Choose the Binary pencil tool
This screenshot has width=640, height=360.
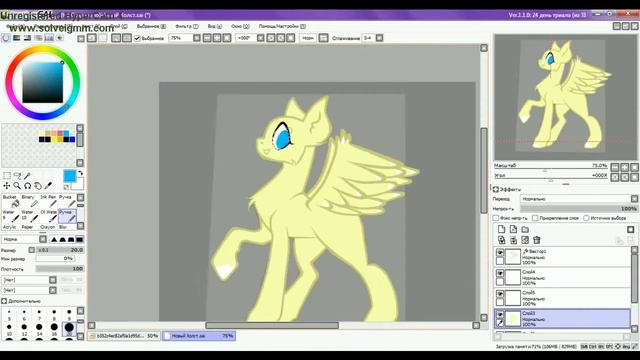(x=29, y=201)
